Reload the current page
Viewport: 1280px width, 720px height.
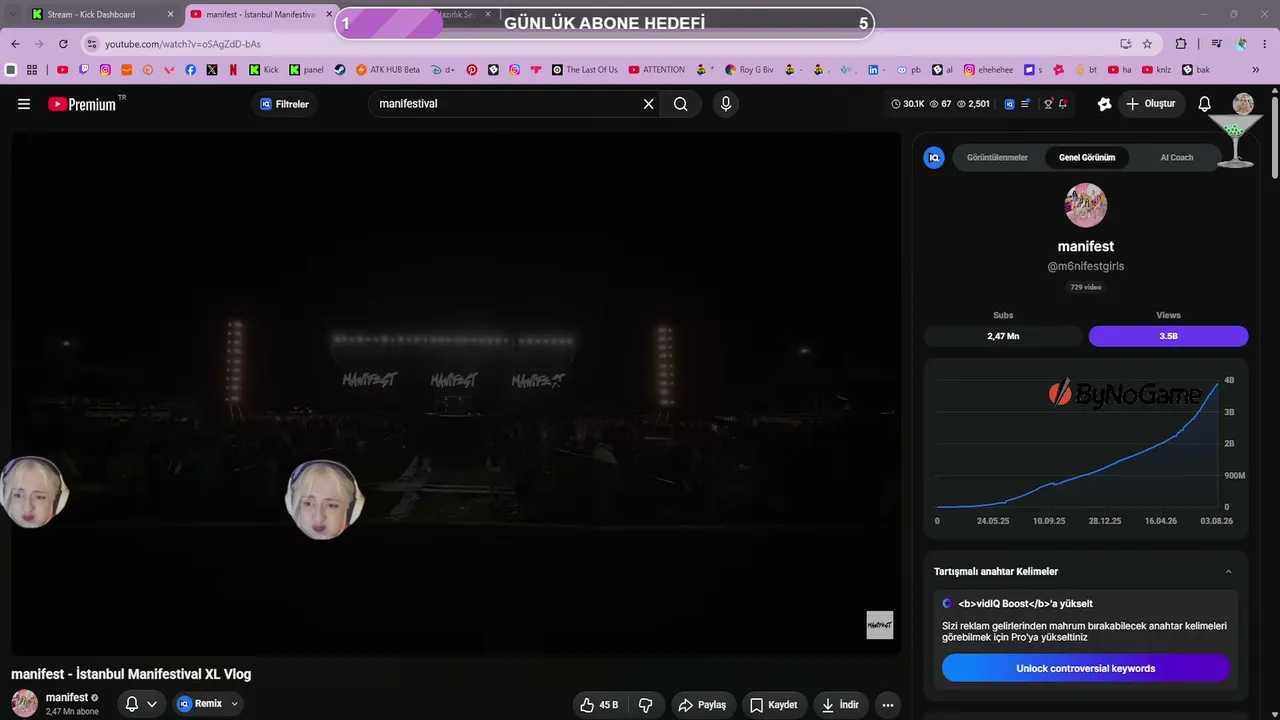pos(63,44)
